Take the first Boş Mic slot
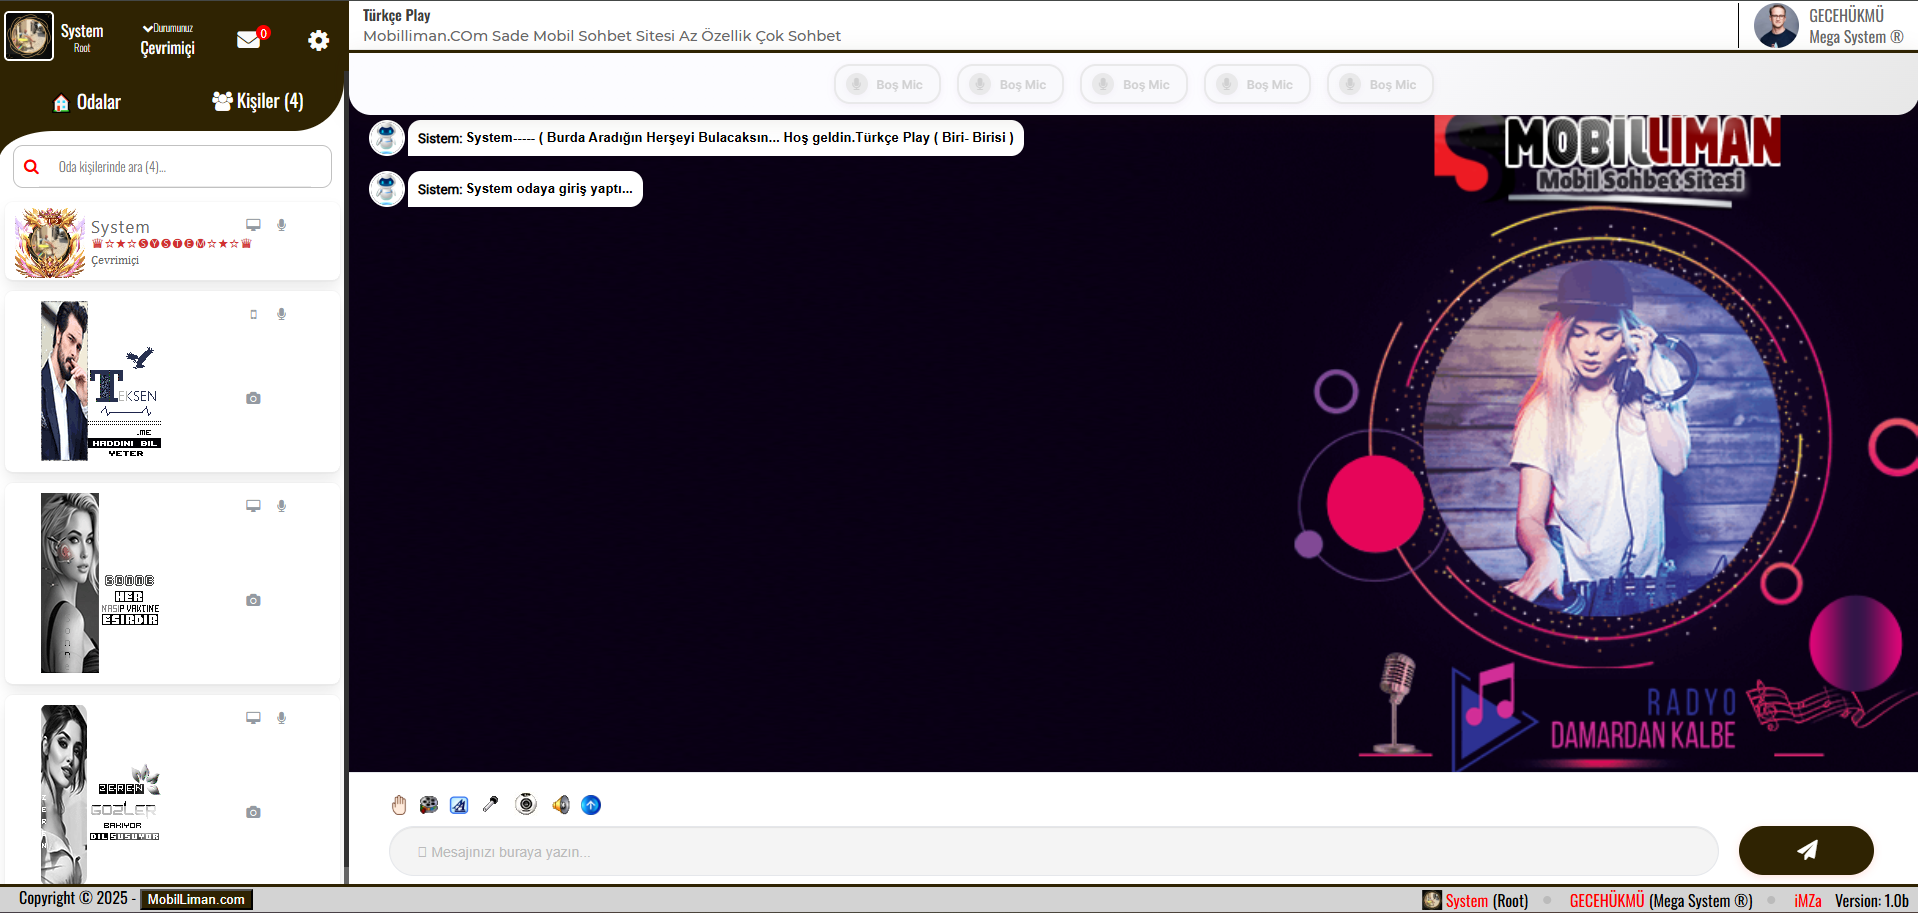Viewport: 1918px width, 913px height. pos(887,84)
